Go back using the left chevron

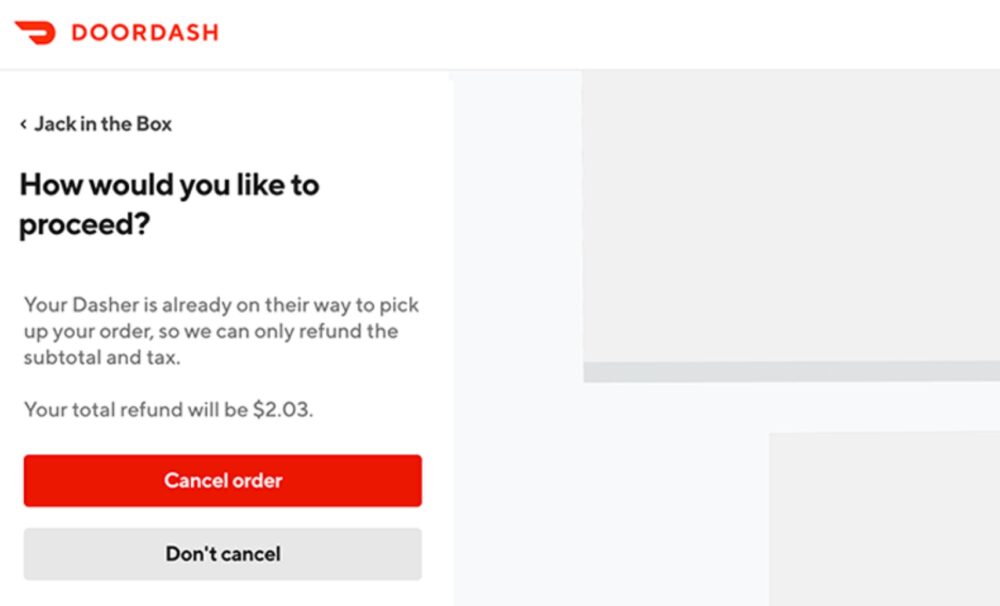tap(23, 125)
